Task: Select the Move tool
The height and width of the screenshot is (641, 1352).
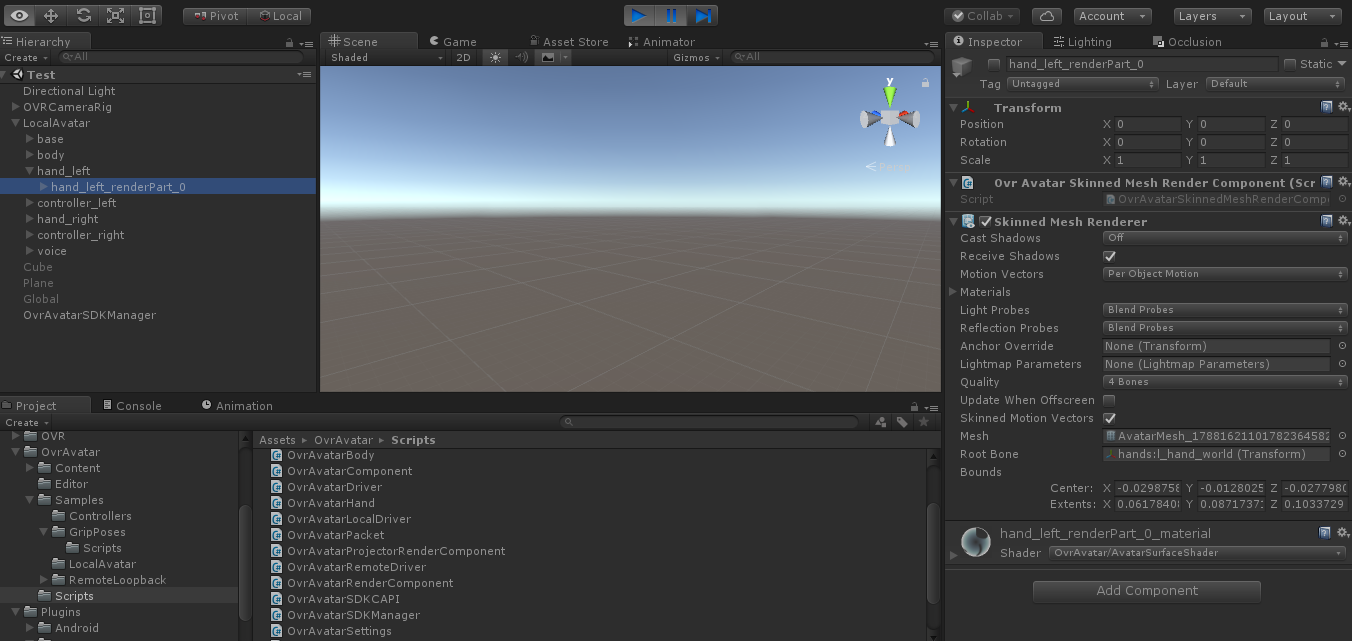Action: (x=51, y=16)
